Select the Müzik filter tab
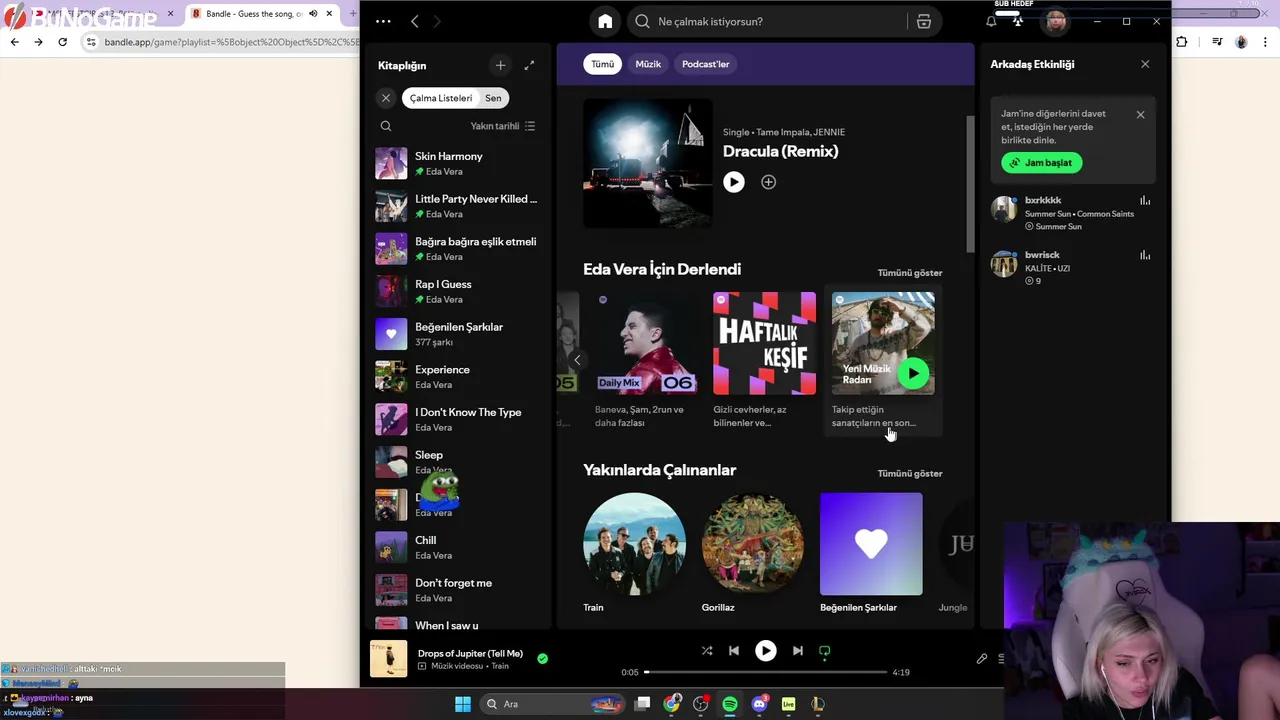This screenshot has width=1280, height=720. pyautogui.click(x=648, y=64)
